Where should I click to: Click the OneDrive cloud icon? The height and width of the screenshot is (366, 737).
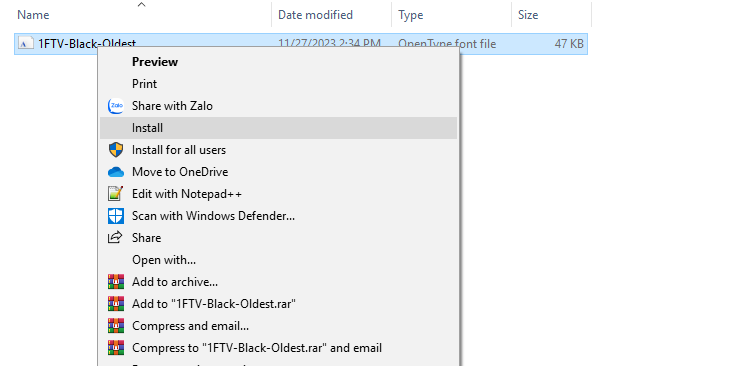116,172
